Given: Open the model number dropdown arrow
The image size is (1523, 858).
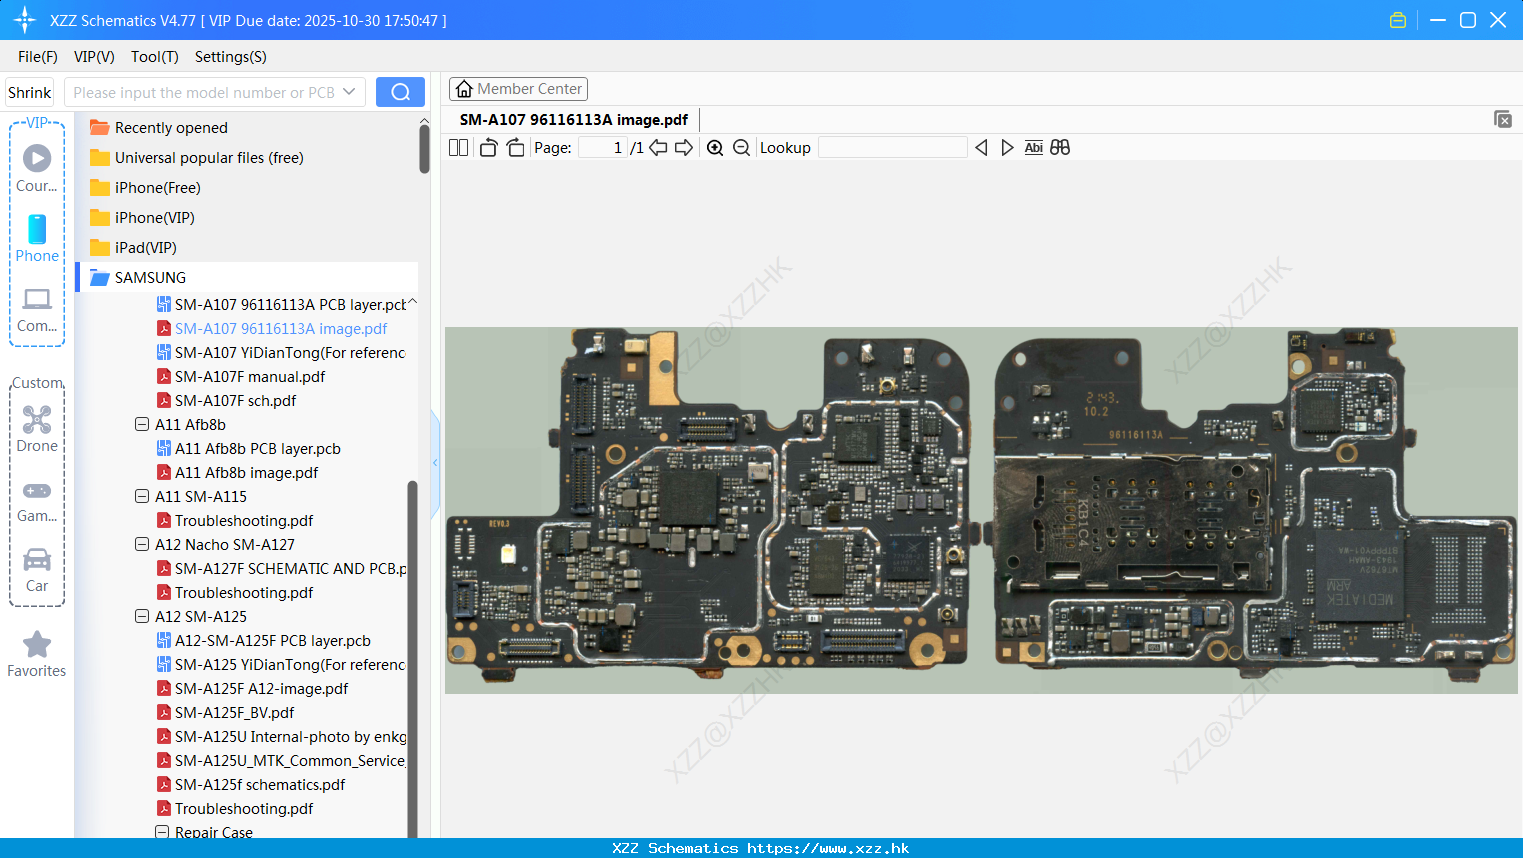Looking at the screenshot, I should click(349, 92).
